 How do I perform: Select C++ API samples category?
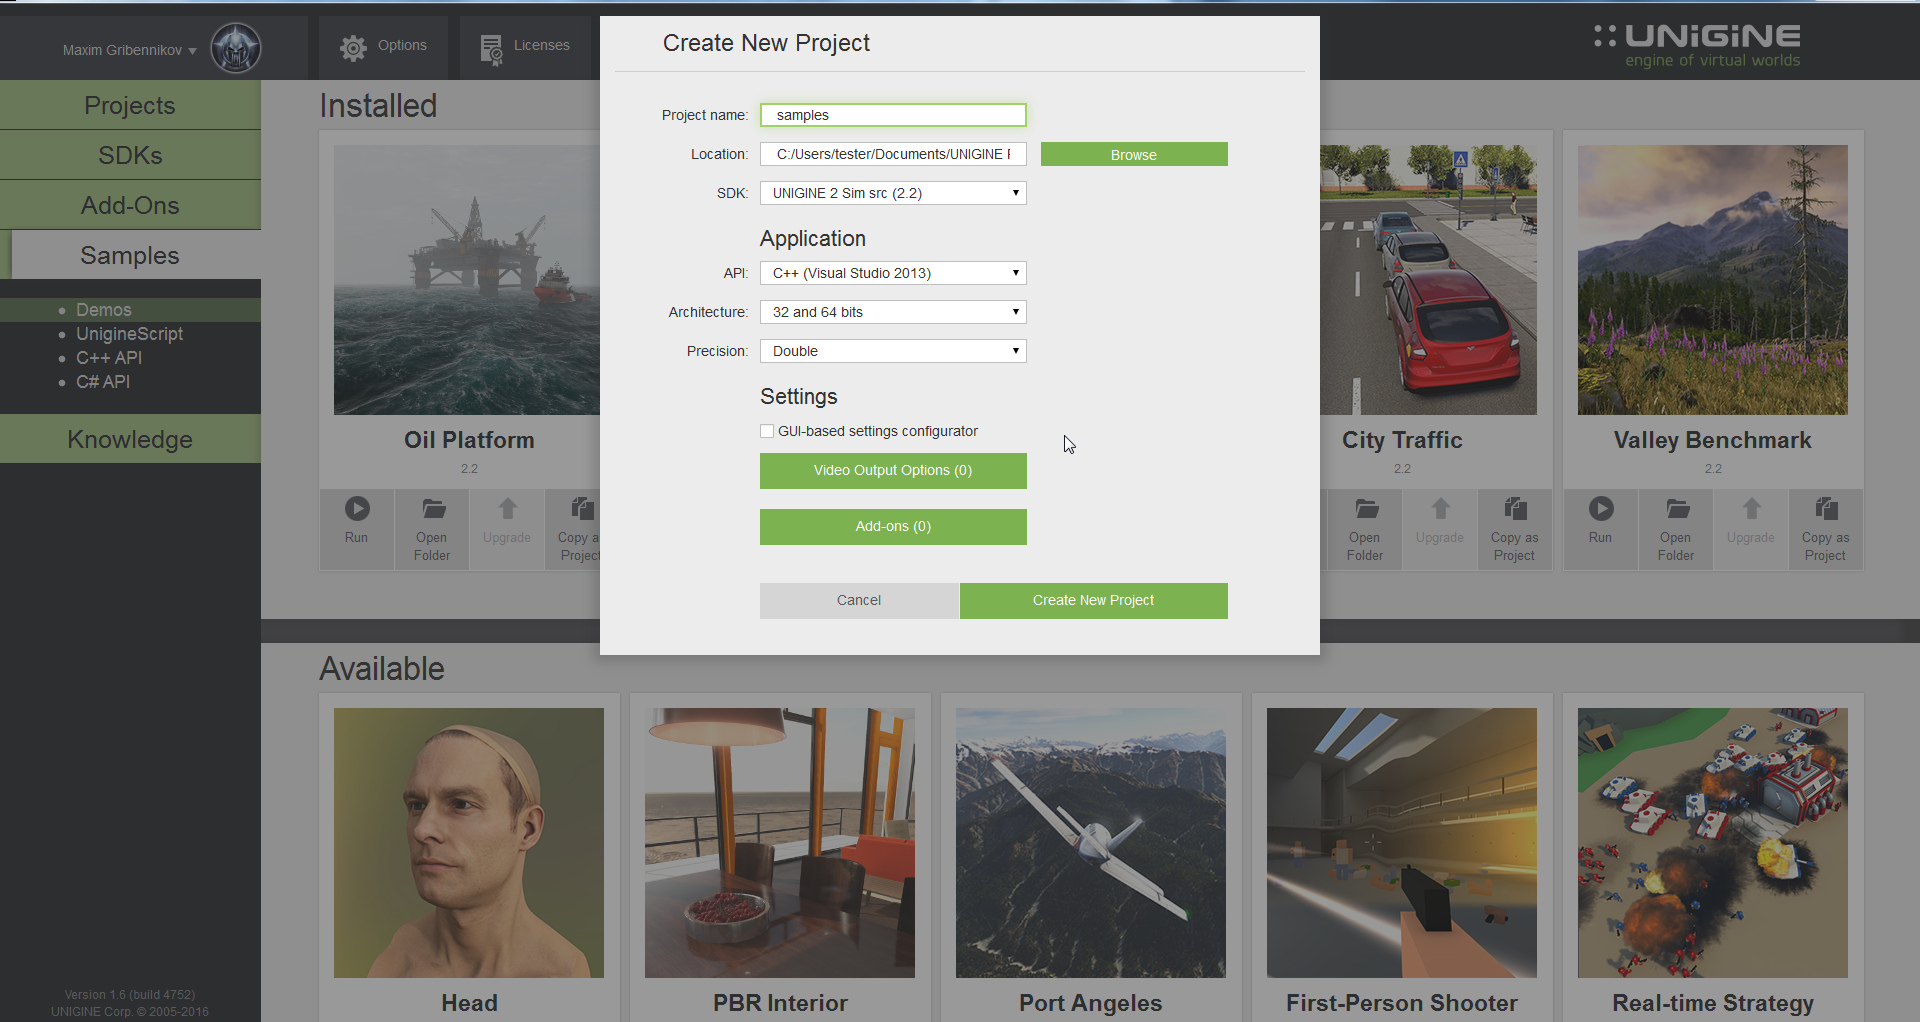pyautogui.click(x=109, y=358)
